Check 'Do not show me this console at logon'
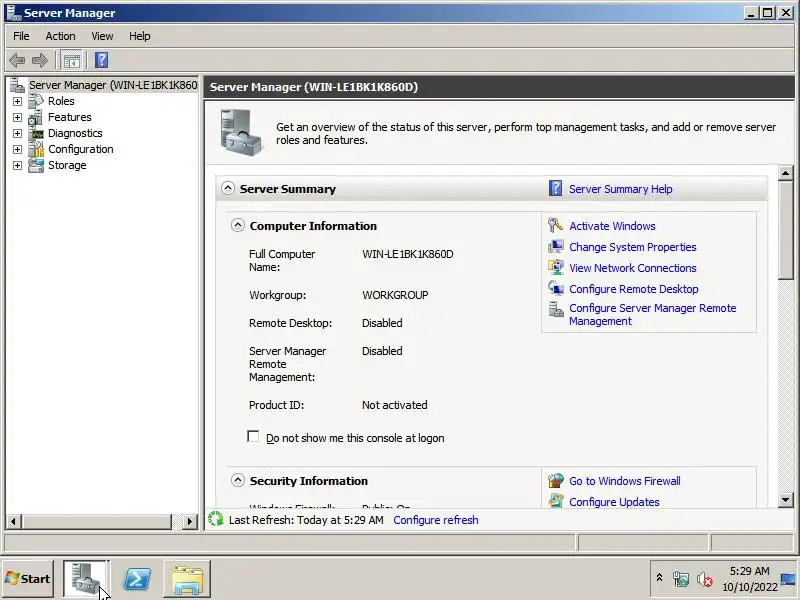Viewport: 800px width, 600px height. pos(253,437)
